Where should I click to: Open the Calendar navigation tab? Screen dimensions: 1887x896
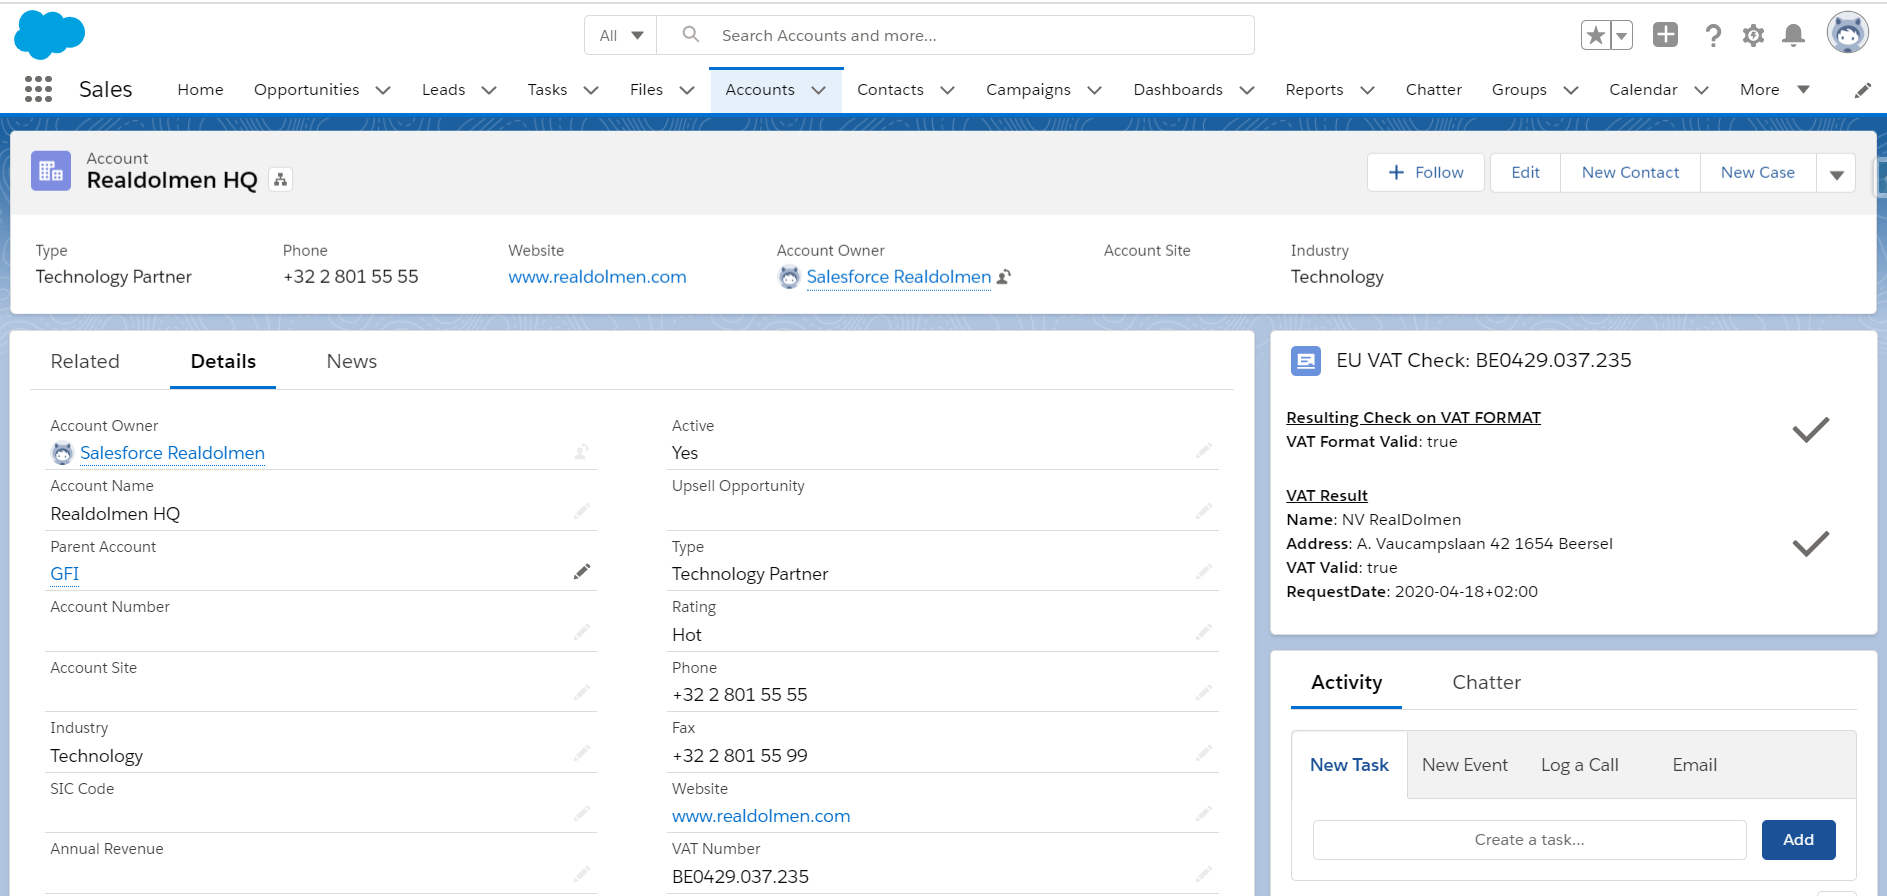click(1643, 90)
